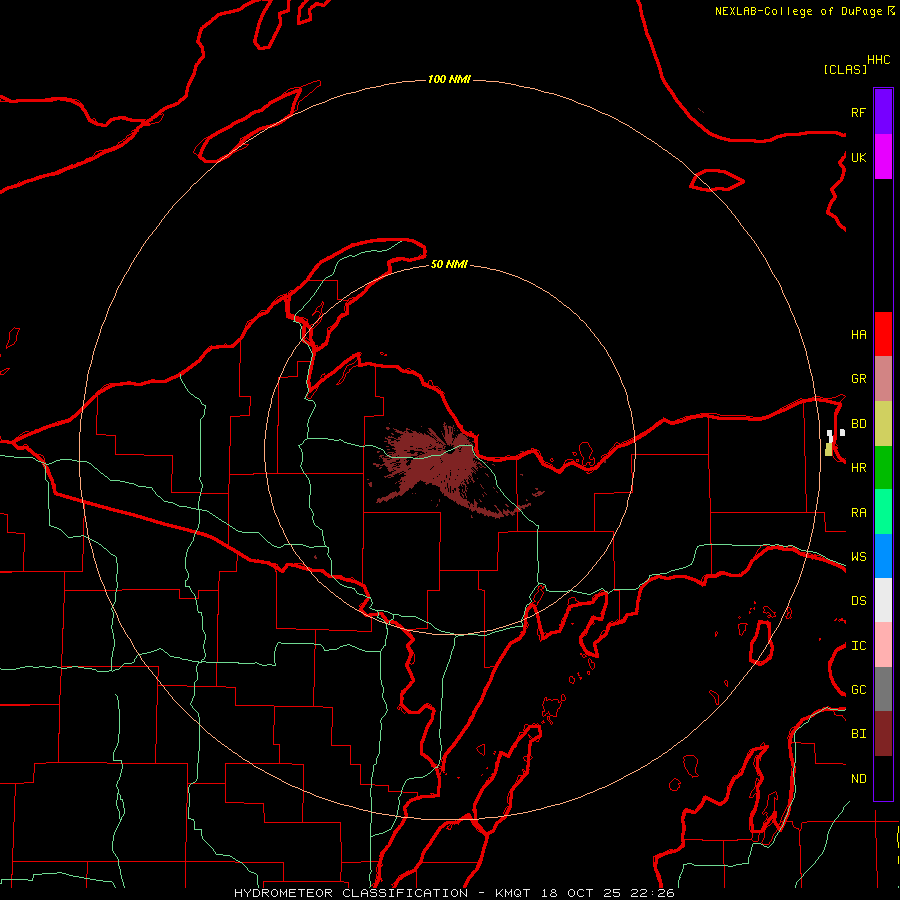Click the 'HR' legend label
900x900 pixels.
tap(858, 468)
